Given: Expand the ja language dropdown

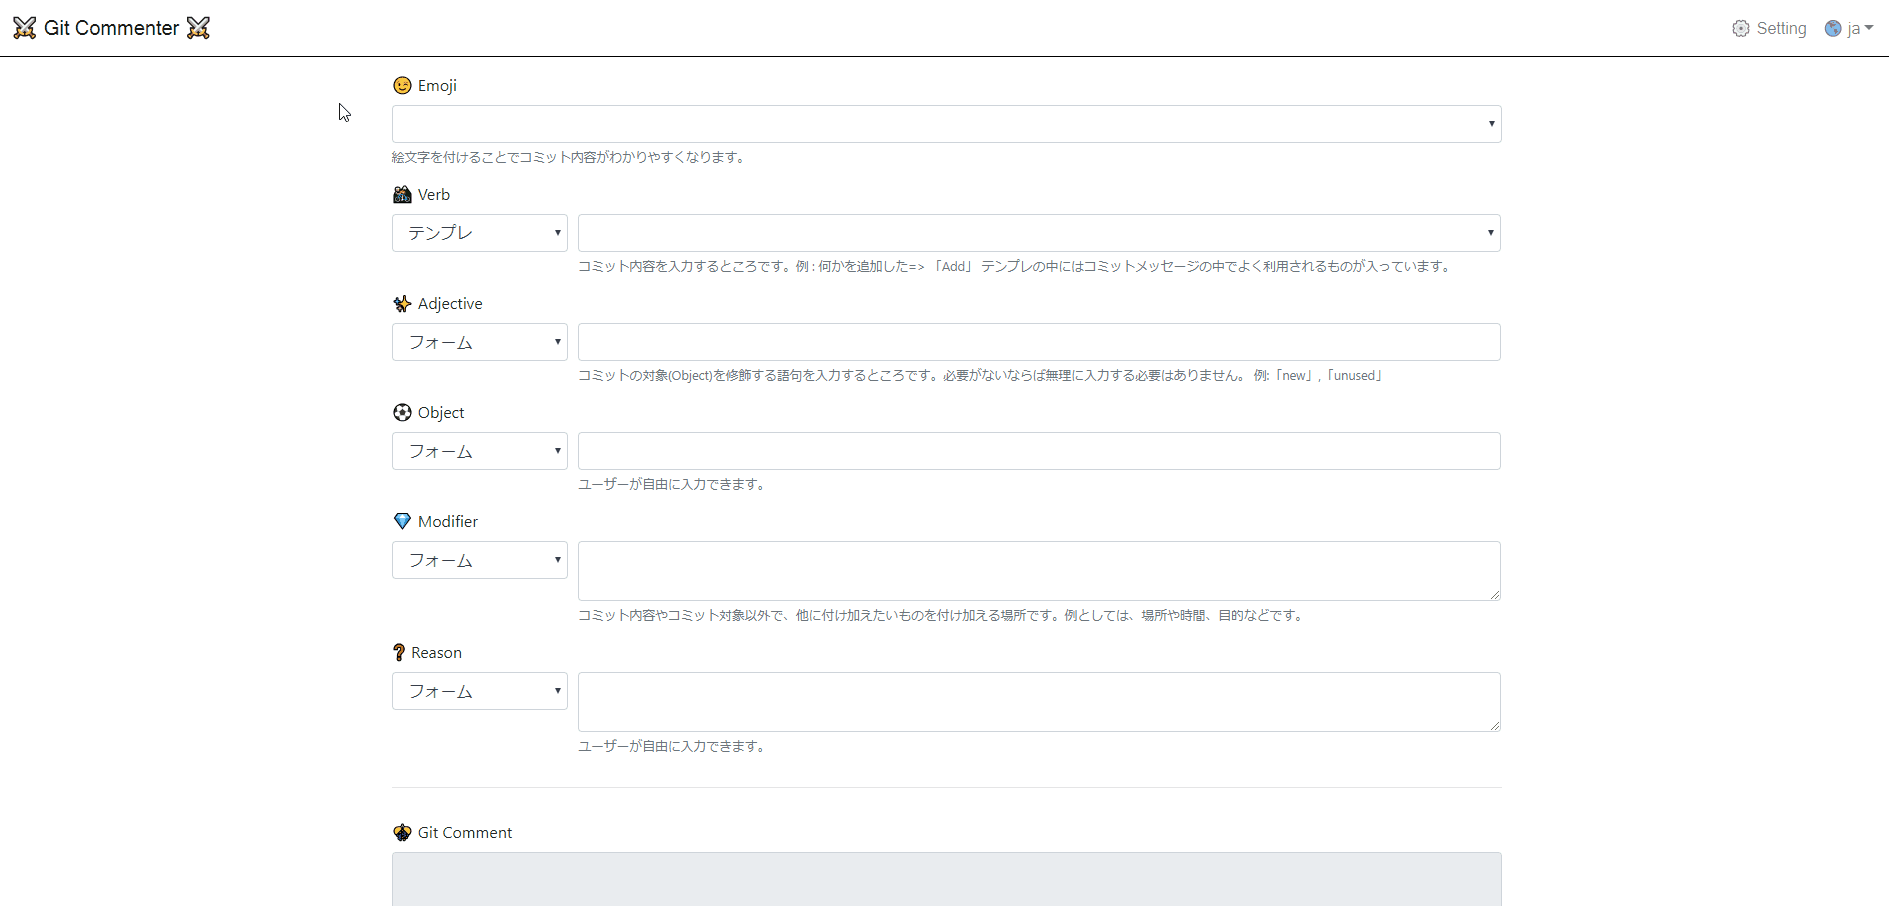Looking at the screenshot, I should click(1855, 28).
